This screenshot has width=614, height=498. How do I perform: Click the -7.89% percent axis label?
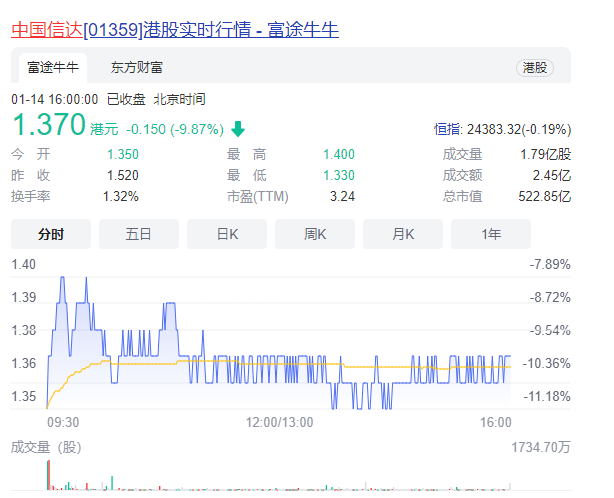coord(550,265)
